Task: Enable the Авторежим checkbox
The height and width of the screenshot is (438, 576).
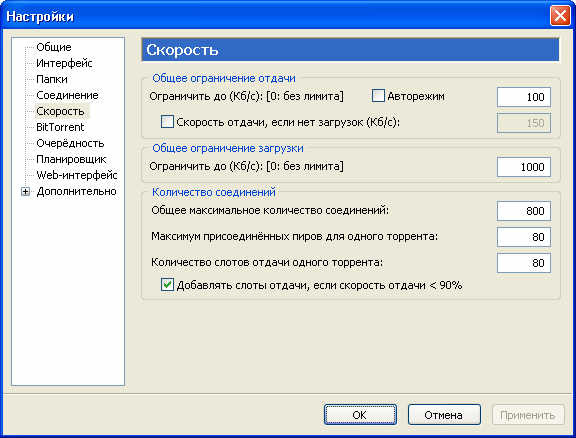Action: coord(378,96)
